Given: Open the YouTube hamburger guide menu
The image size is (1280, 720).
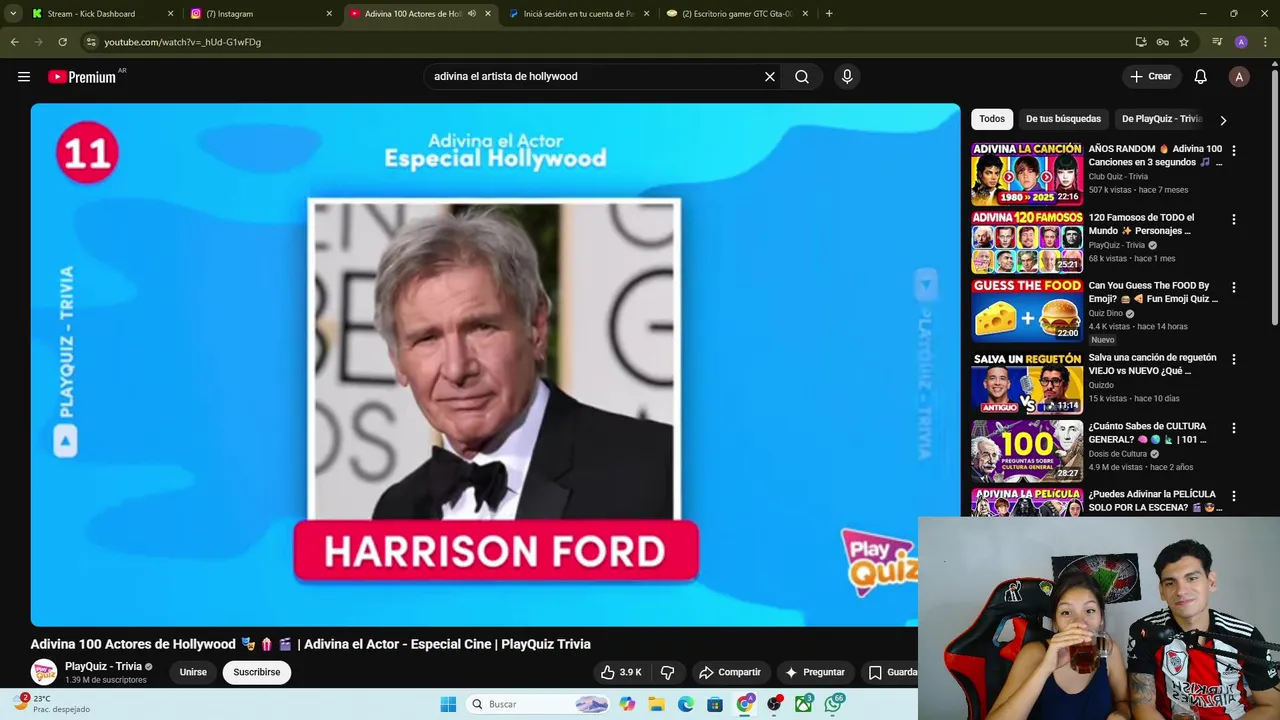Looking at the screenshot, I should coord(24,77).
